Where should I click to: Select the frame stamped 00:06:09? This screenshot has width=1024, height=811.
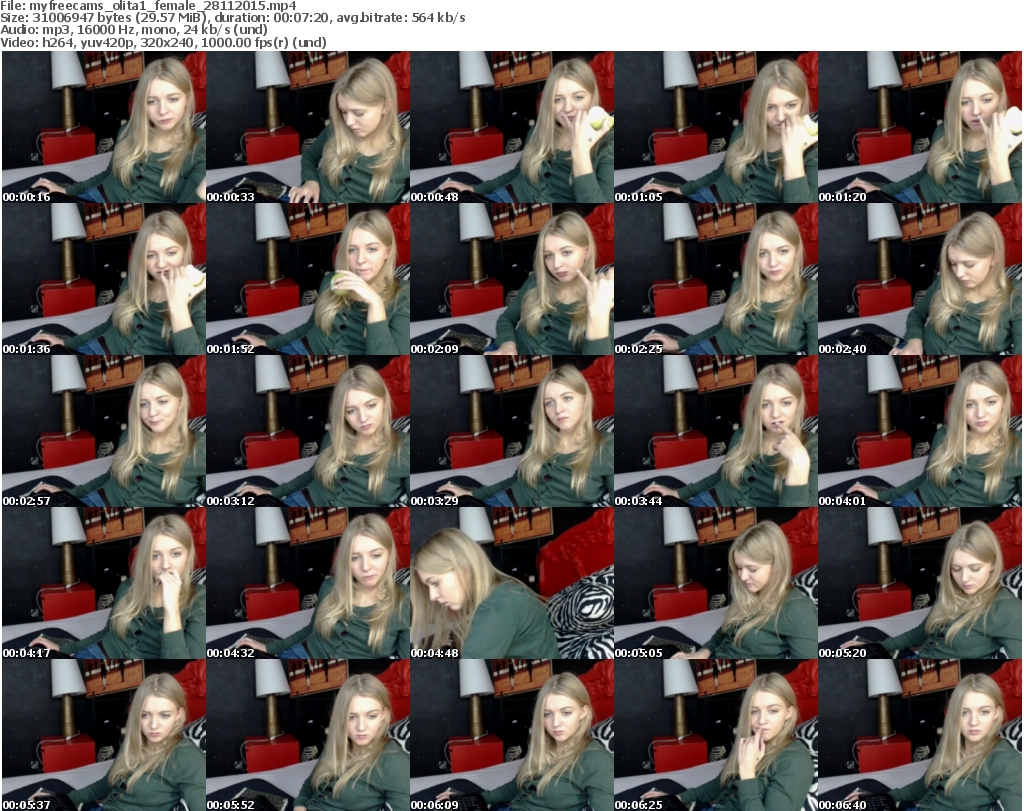[x=512, y=735]
